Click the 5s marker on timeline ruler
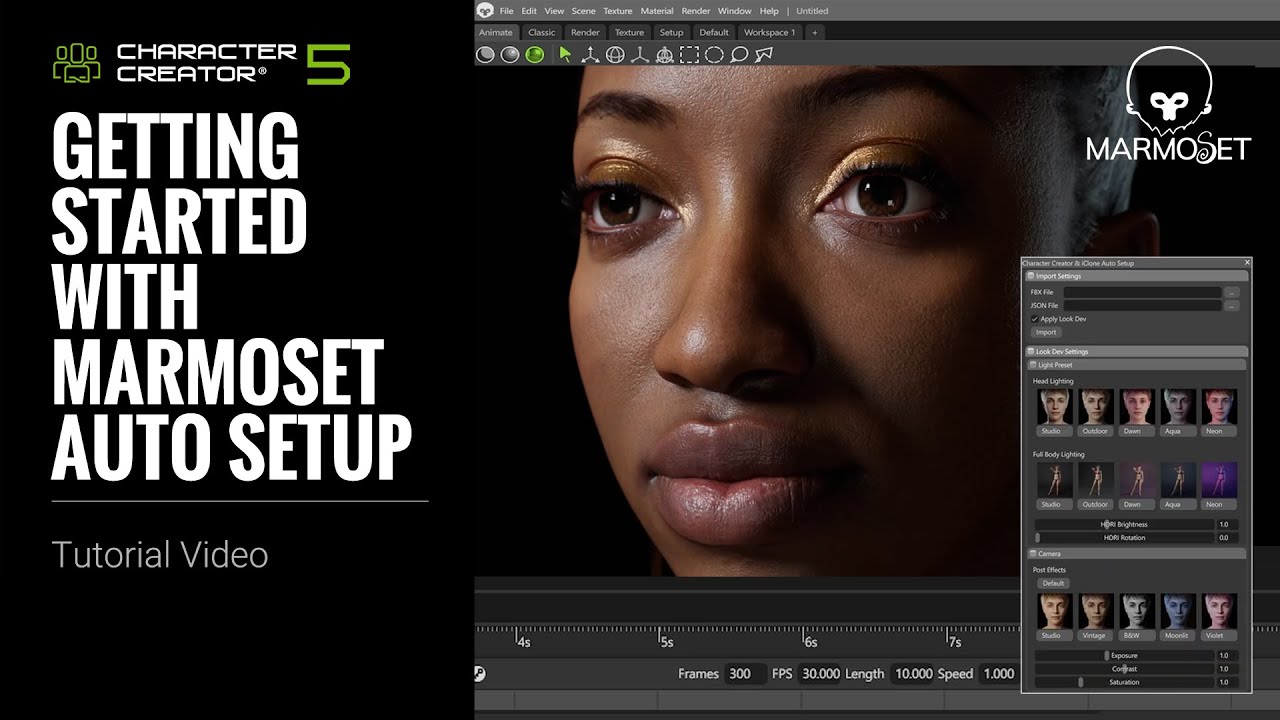The height and width of the screenshot is (720, 1280). 665,642
